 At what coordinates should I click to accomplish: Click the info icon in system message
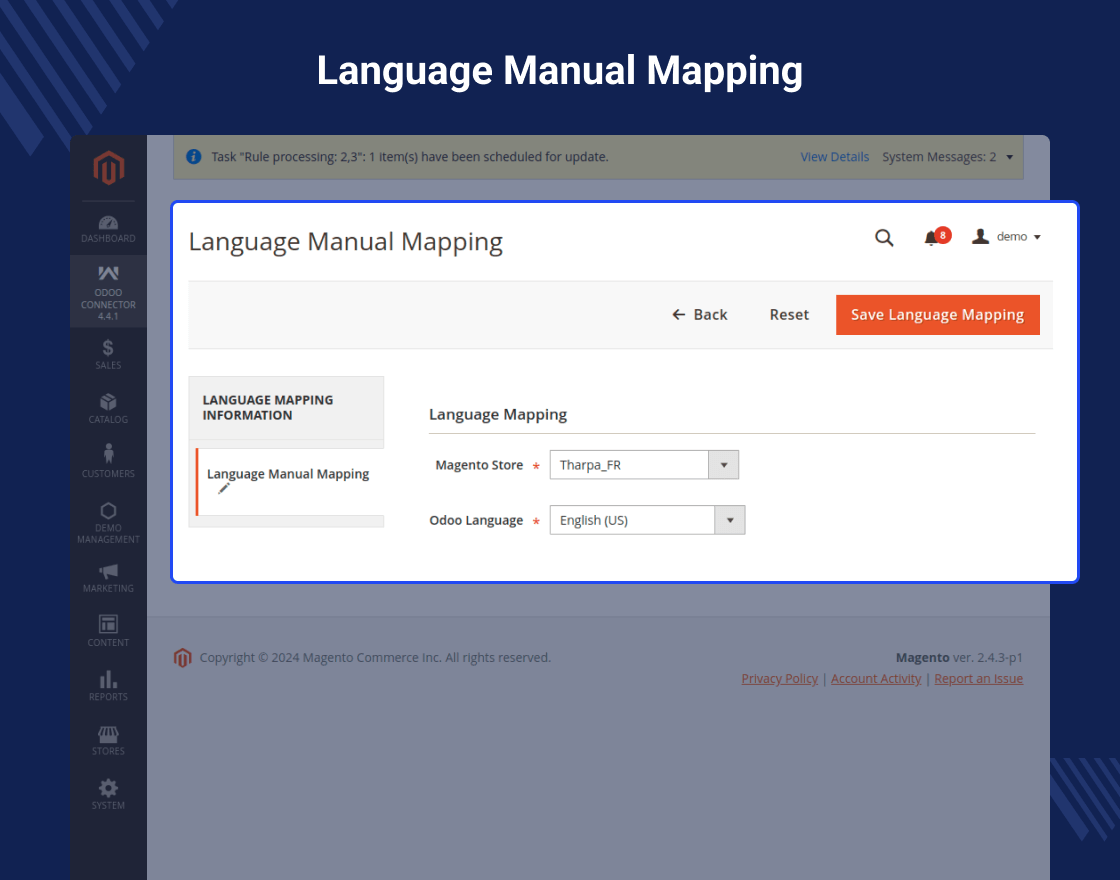tap(194, 156)
